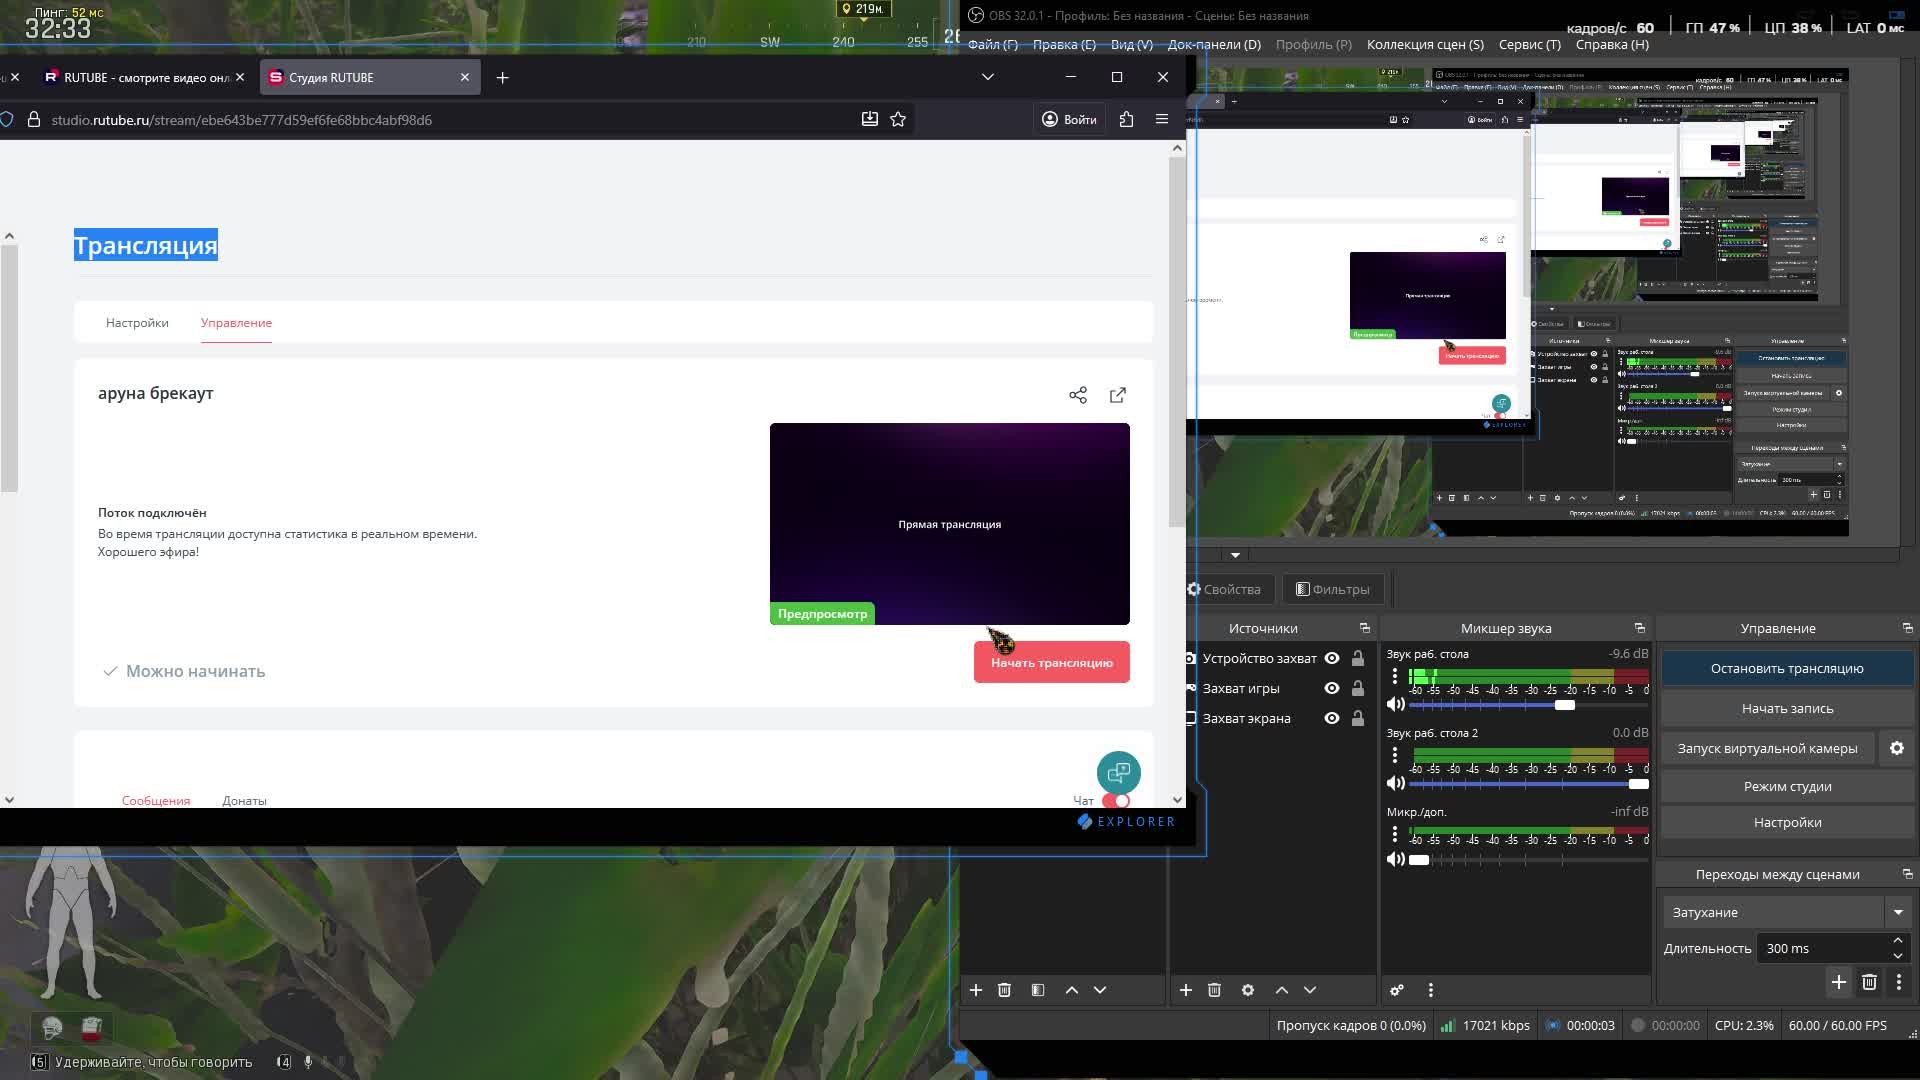Expand the Затухание transition dropdown
Screen dimensions: 1920x1080
(1897, 913)
